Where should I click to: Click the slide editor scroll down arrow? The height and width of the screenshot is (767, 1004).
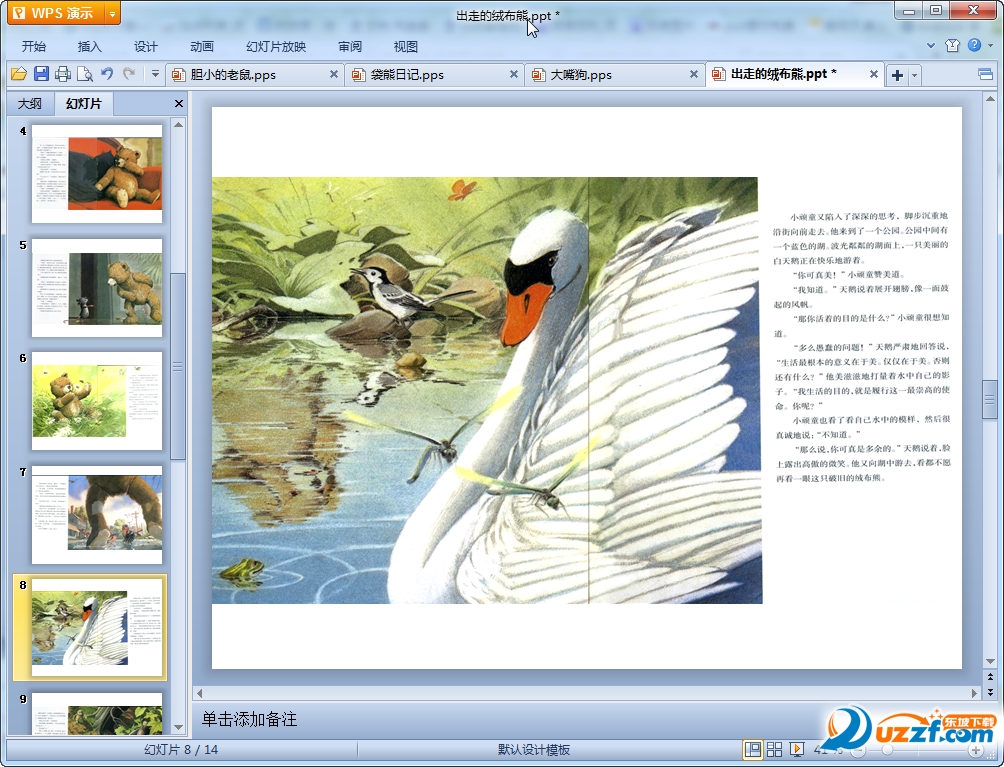click(x=990, y=661)
